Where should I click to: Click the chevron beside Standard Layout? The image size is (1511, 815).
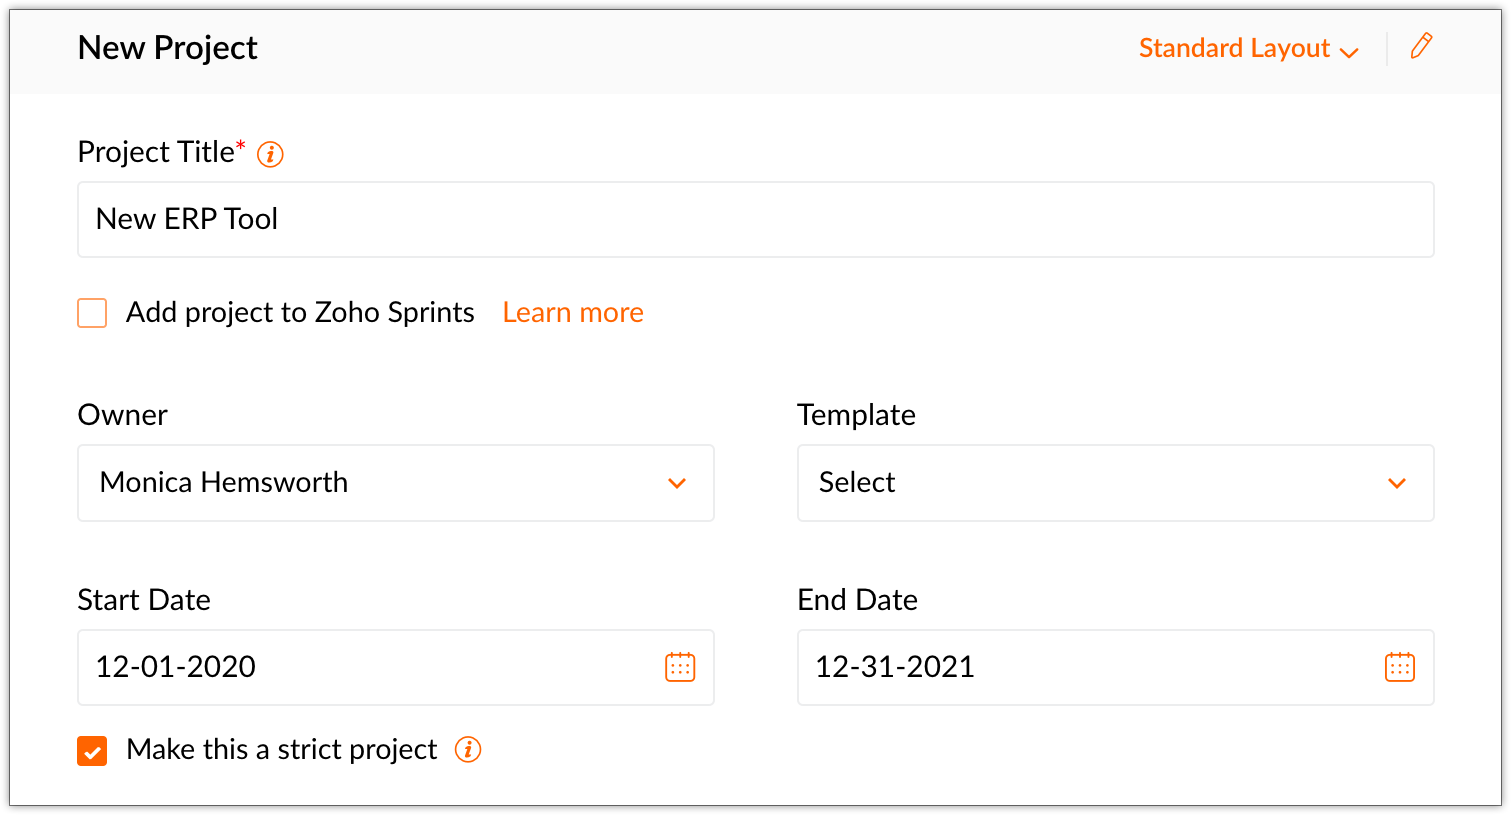pos(1349,52)
